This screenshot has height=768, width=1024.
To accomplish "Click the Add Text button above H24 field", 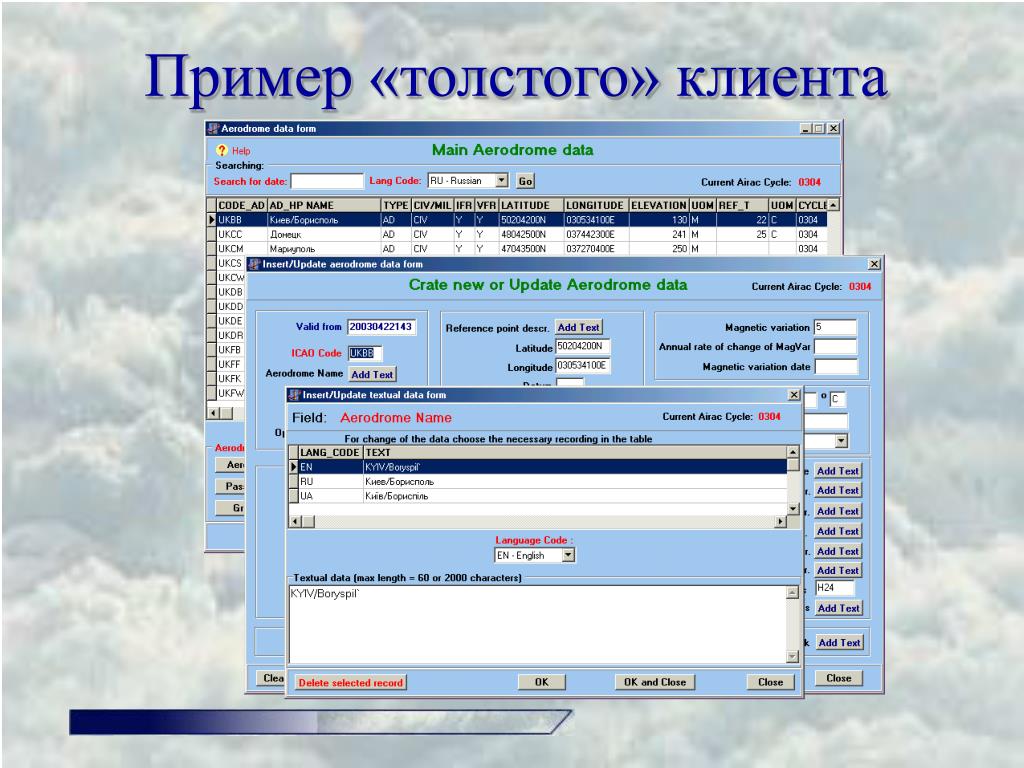I will tap(838, 570).
